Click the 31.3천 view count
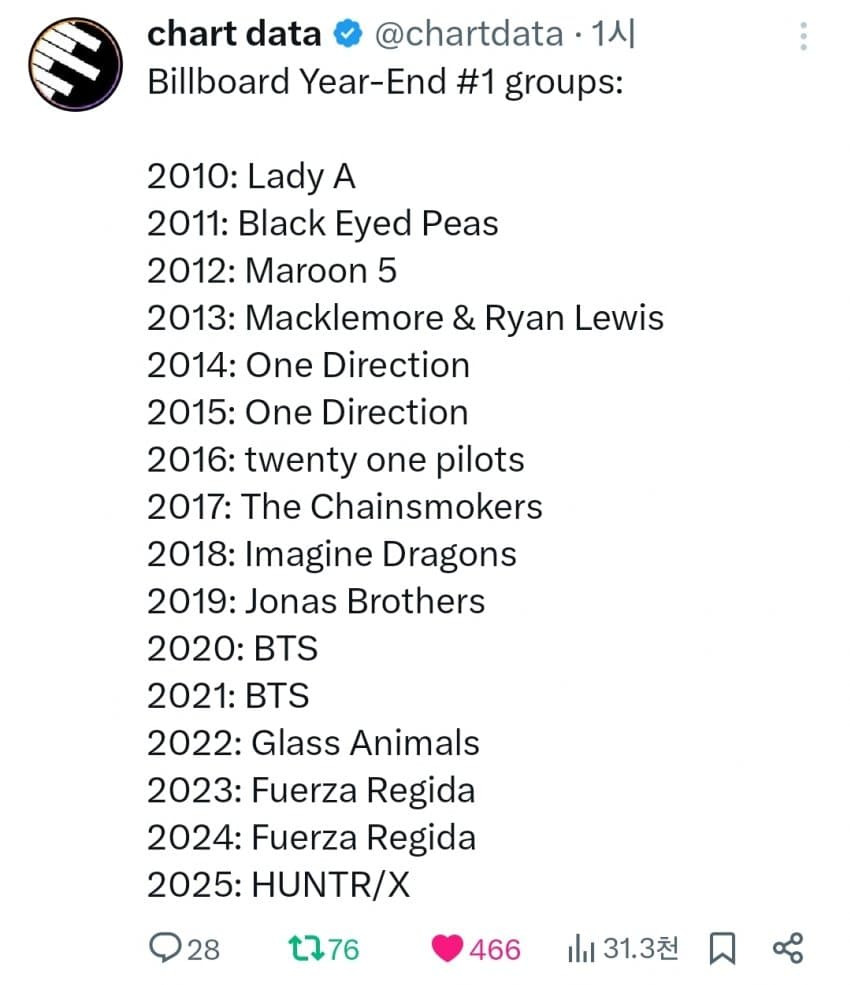This screenshot has width=850, height=985. point(640,948)
